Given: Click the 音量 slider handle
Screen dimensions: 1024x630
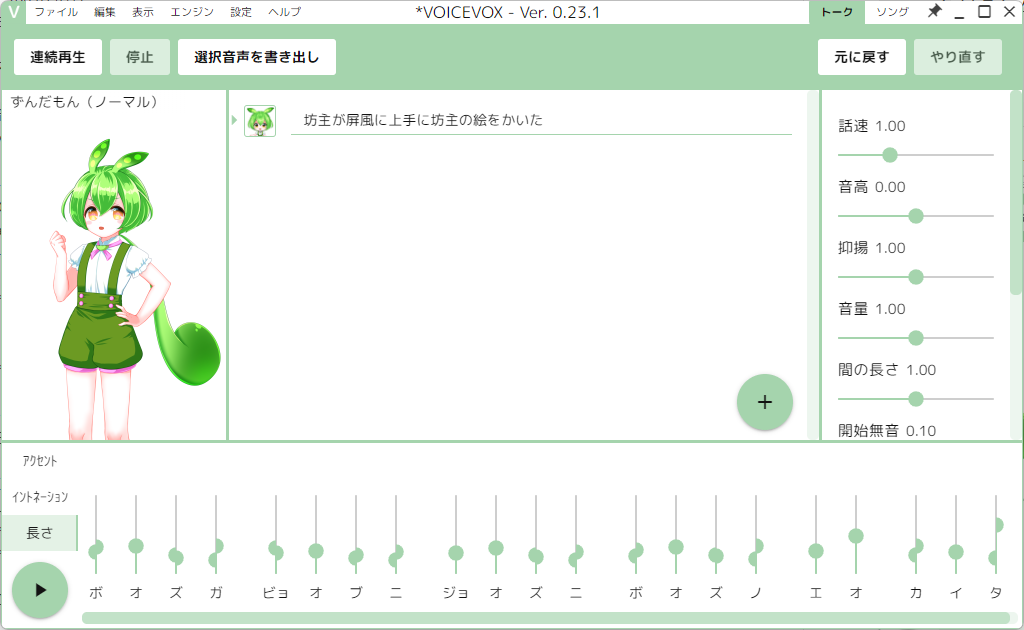Looking at the screenshot, I should (x=916, y=338).
